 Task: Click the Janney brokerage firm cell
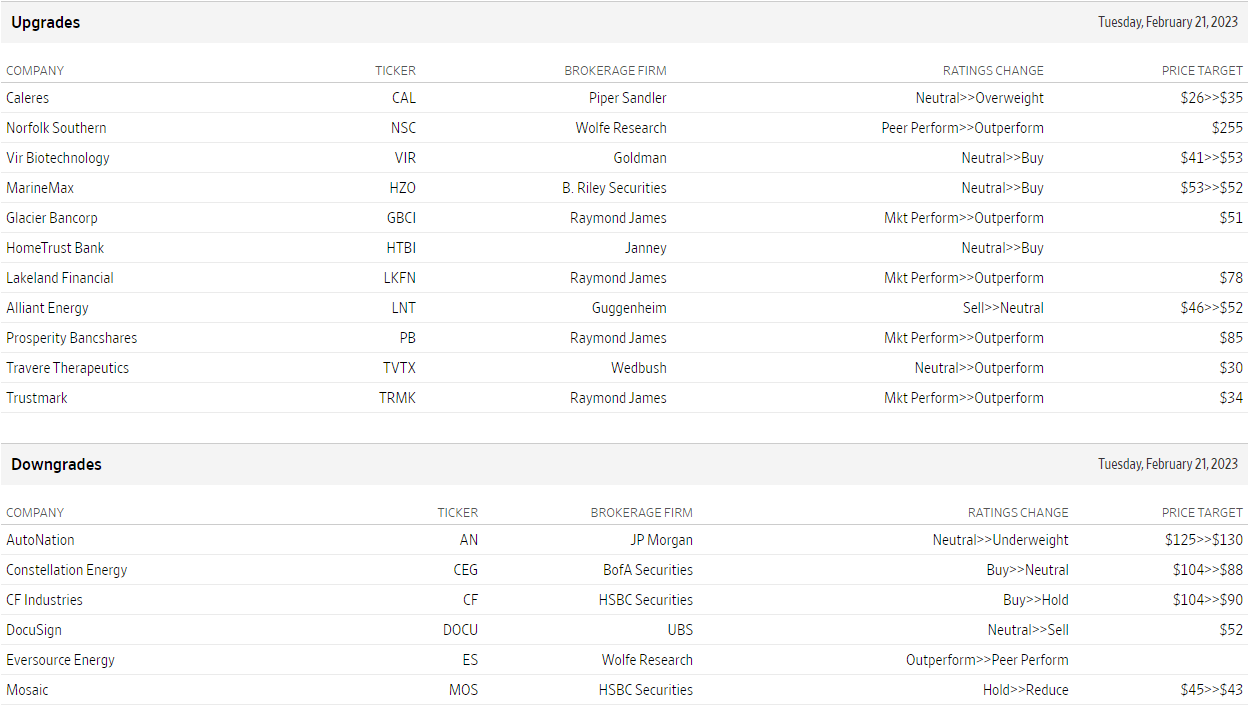click(644, 248)
